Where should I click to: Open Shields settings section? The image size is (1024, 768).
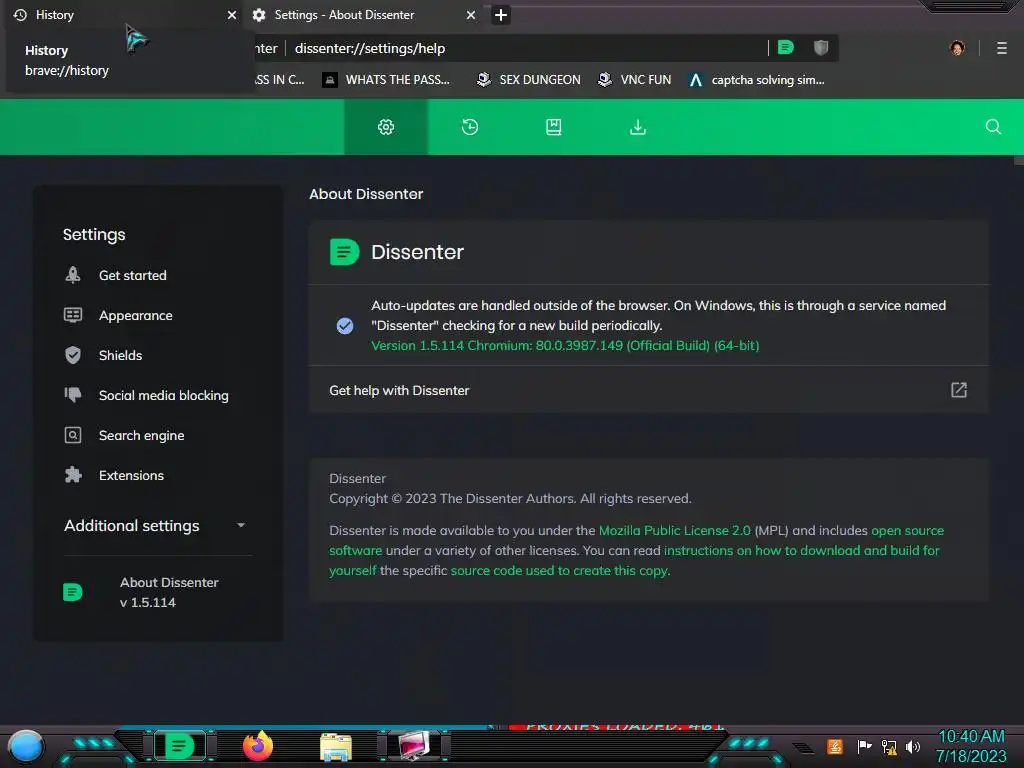120,355
